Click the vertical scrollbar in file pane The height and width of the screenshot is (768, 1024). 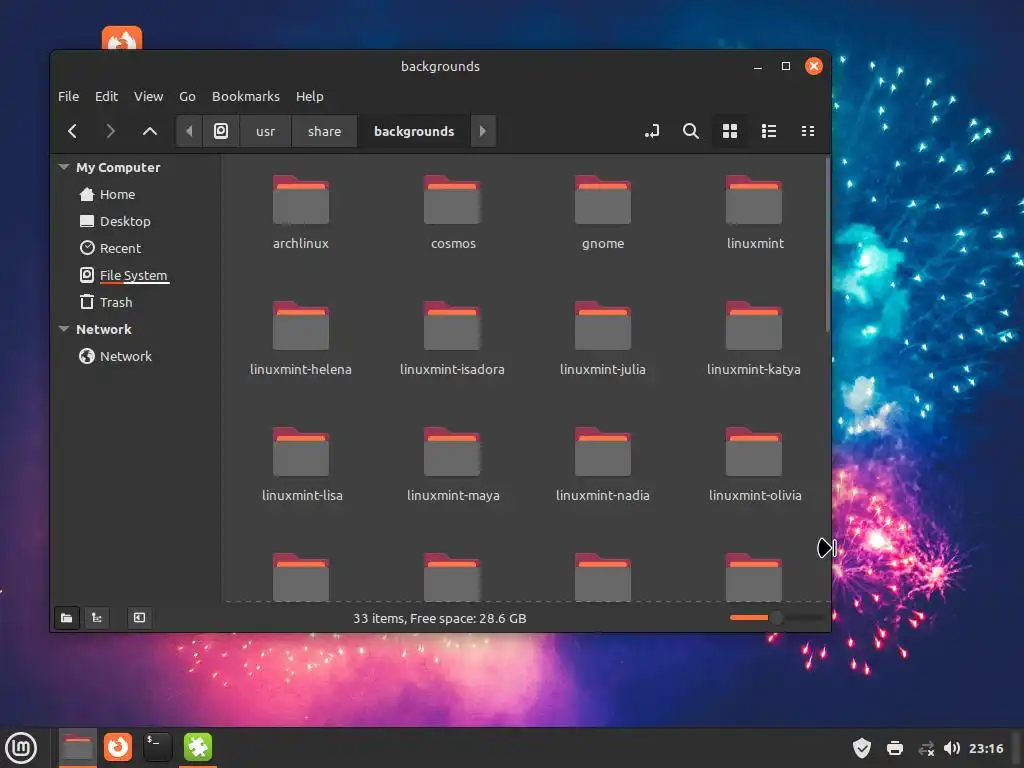827,245
